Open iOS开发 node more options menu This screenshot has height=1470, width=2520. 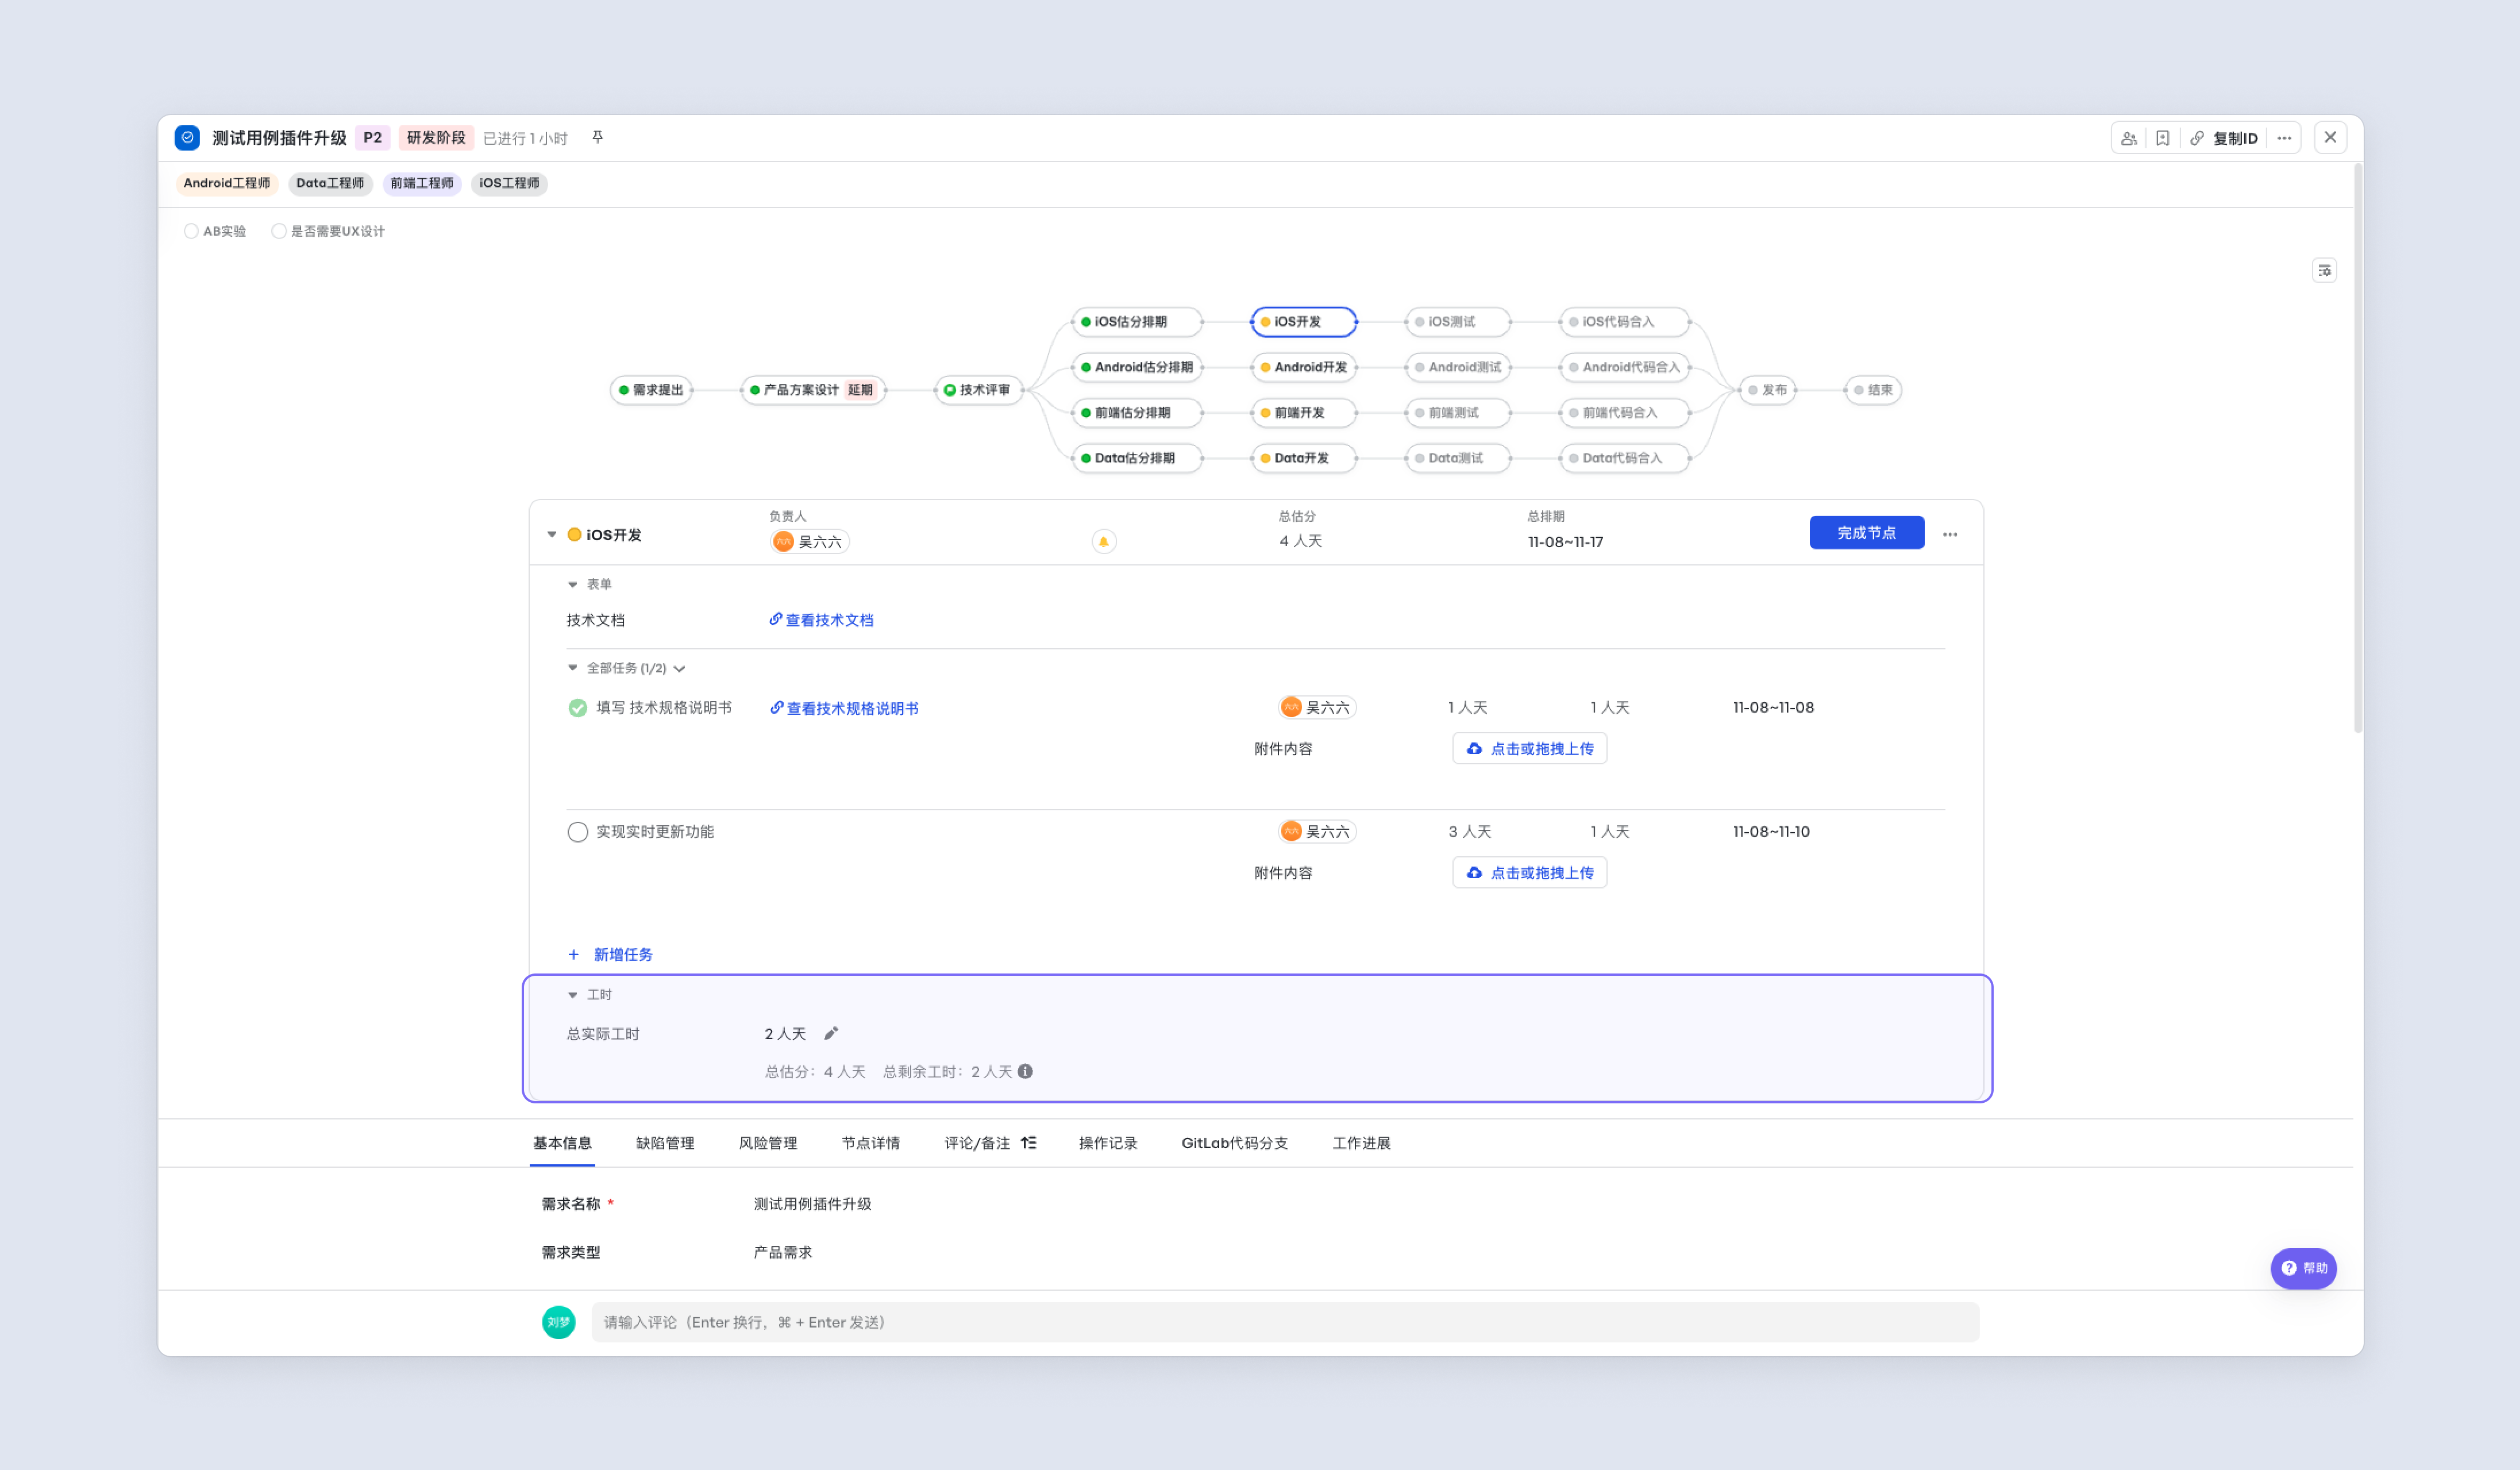pos(1950,534)
